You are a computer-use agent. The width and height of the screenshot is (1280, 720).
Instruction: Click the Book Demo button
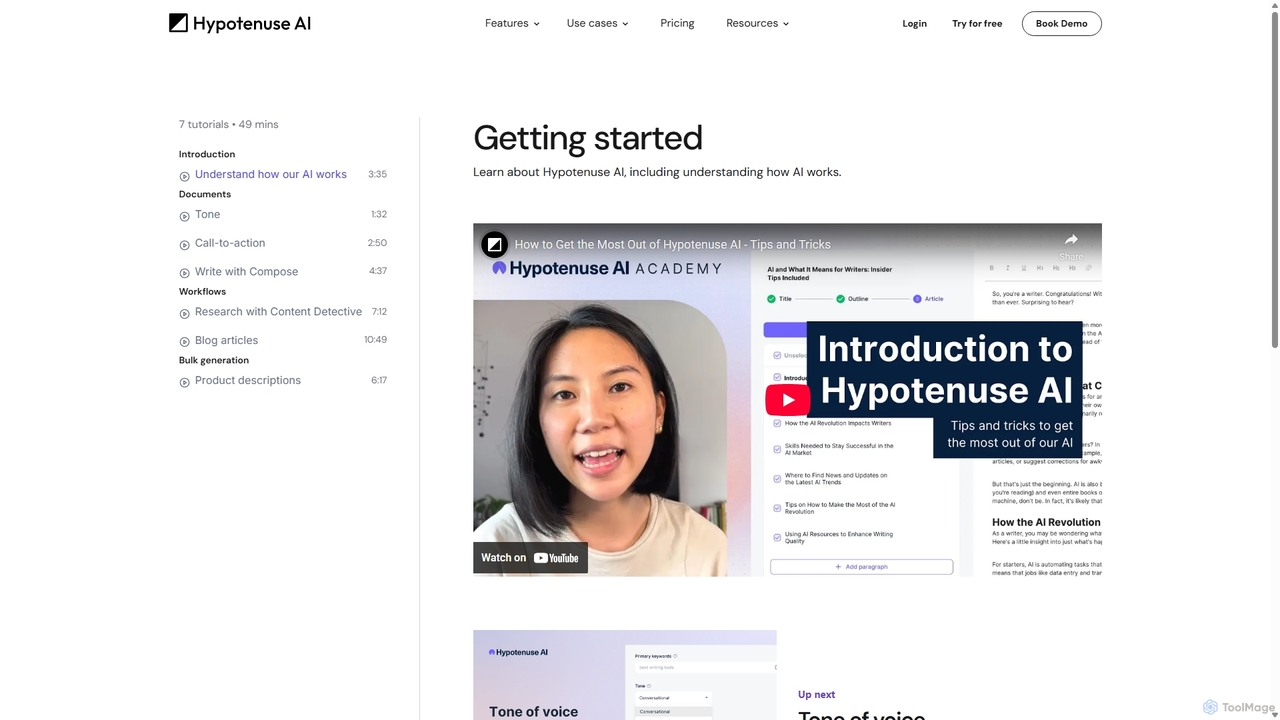pos(1061,23)
